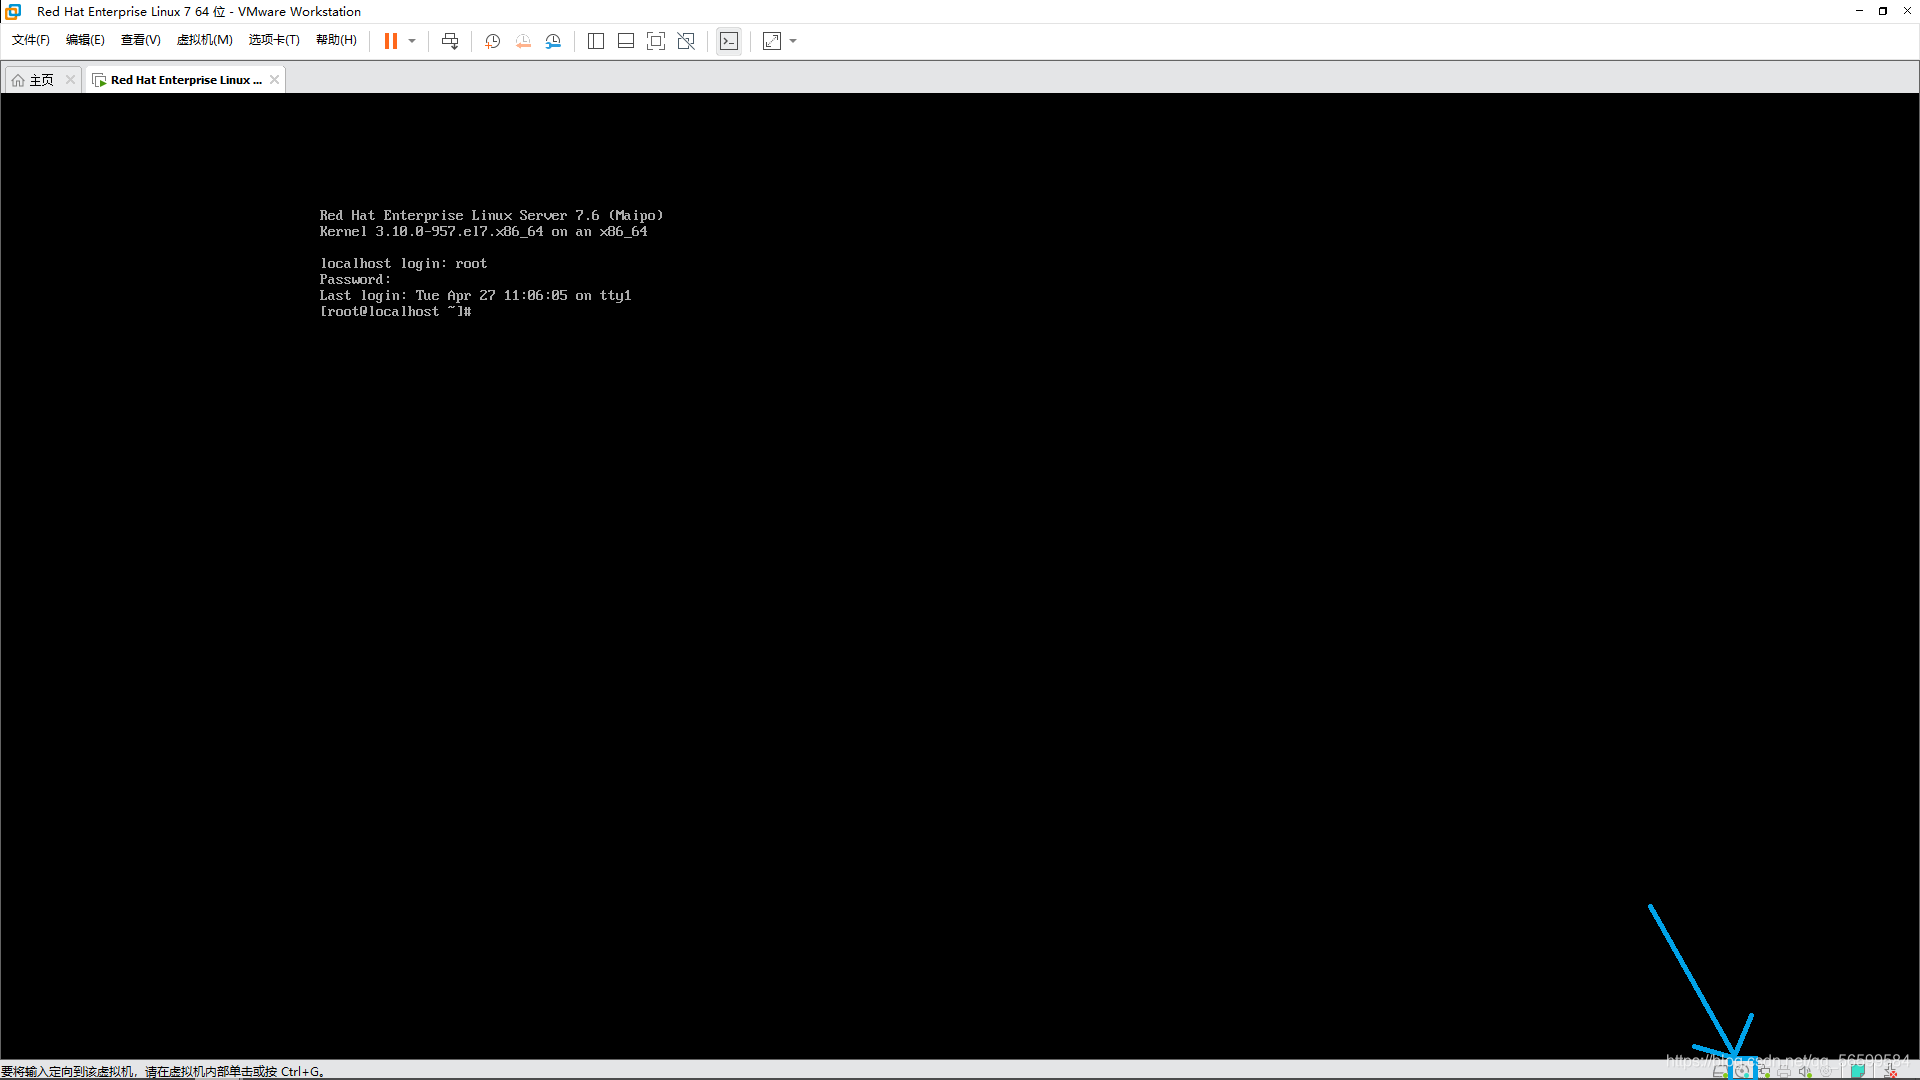Pause the virtual machine with the orange pause button
The height and width of the screenshot is (1080, 1920).
391,41
